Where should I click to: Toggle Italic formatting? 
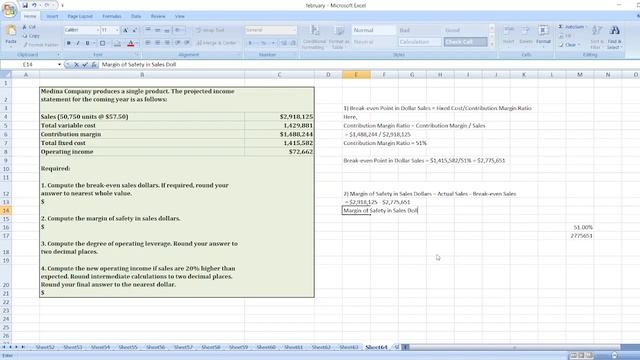point(78,43)
